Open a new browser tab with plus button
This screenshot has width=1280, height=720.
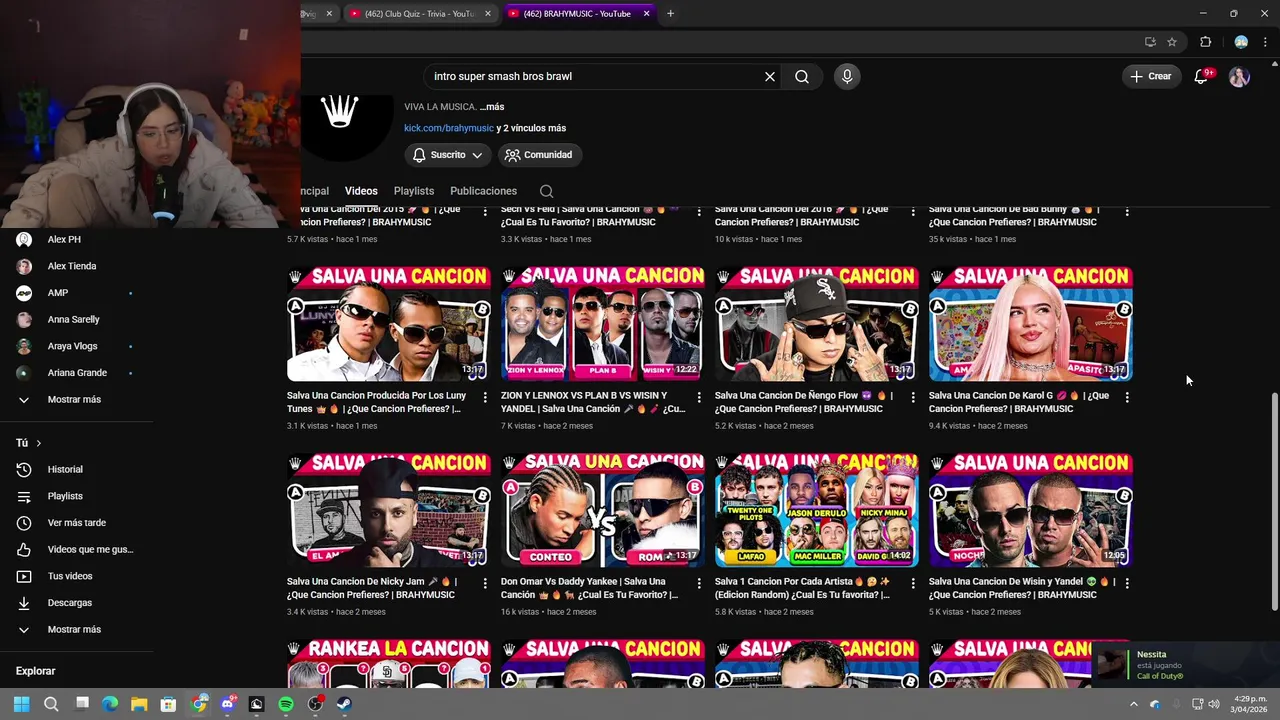tap(670, 14)
